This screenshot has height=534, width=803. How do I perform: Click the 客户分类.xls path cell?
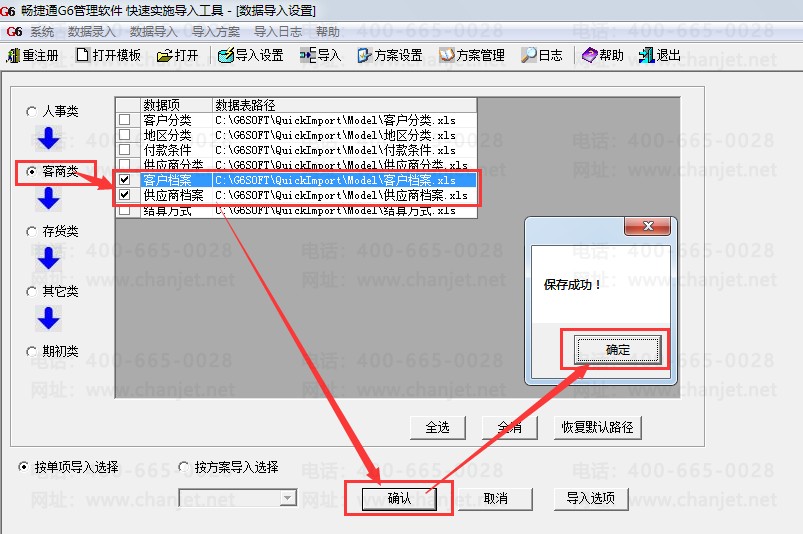coord(344,120)
